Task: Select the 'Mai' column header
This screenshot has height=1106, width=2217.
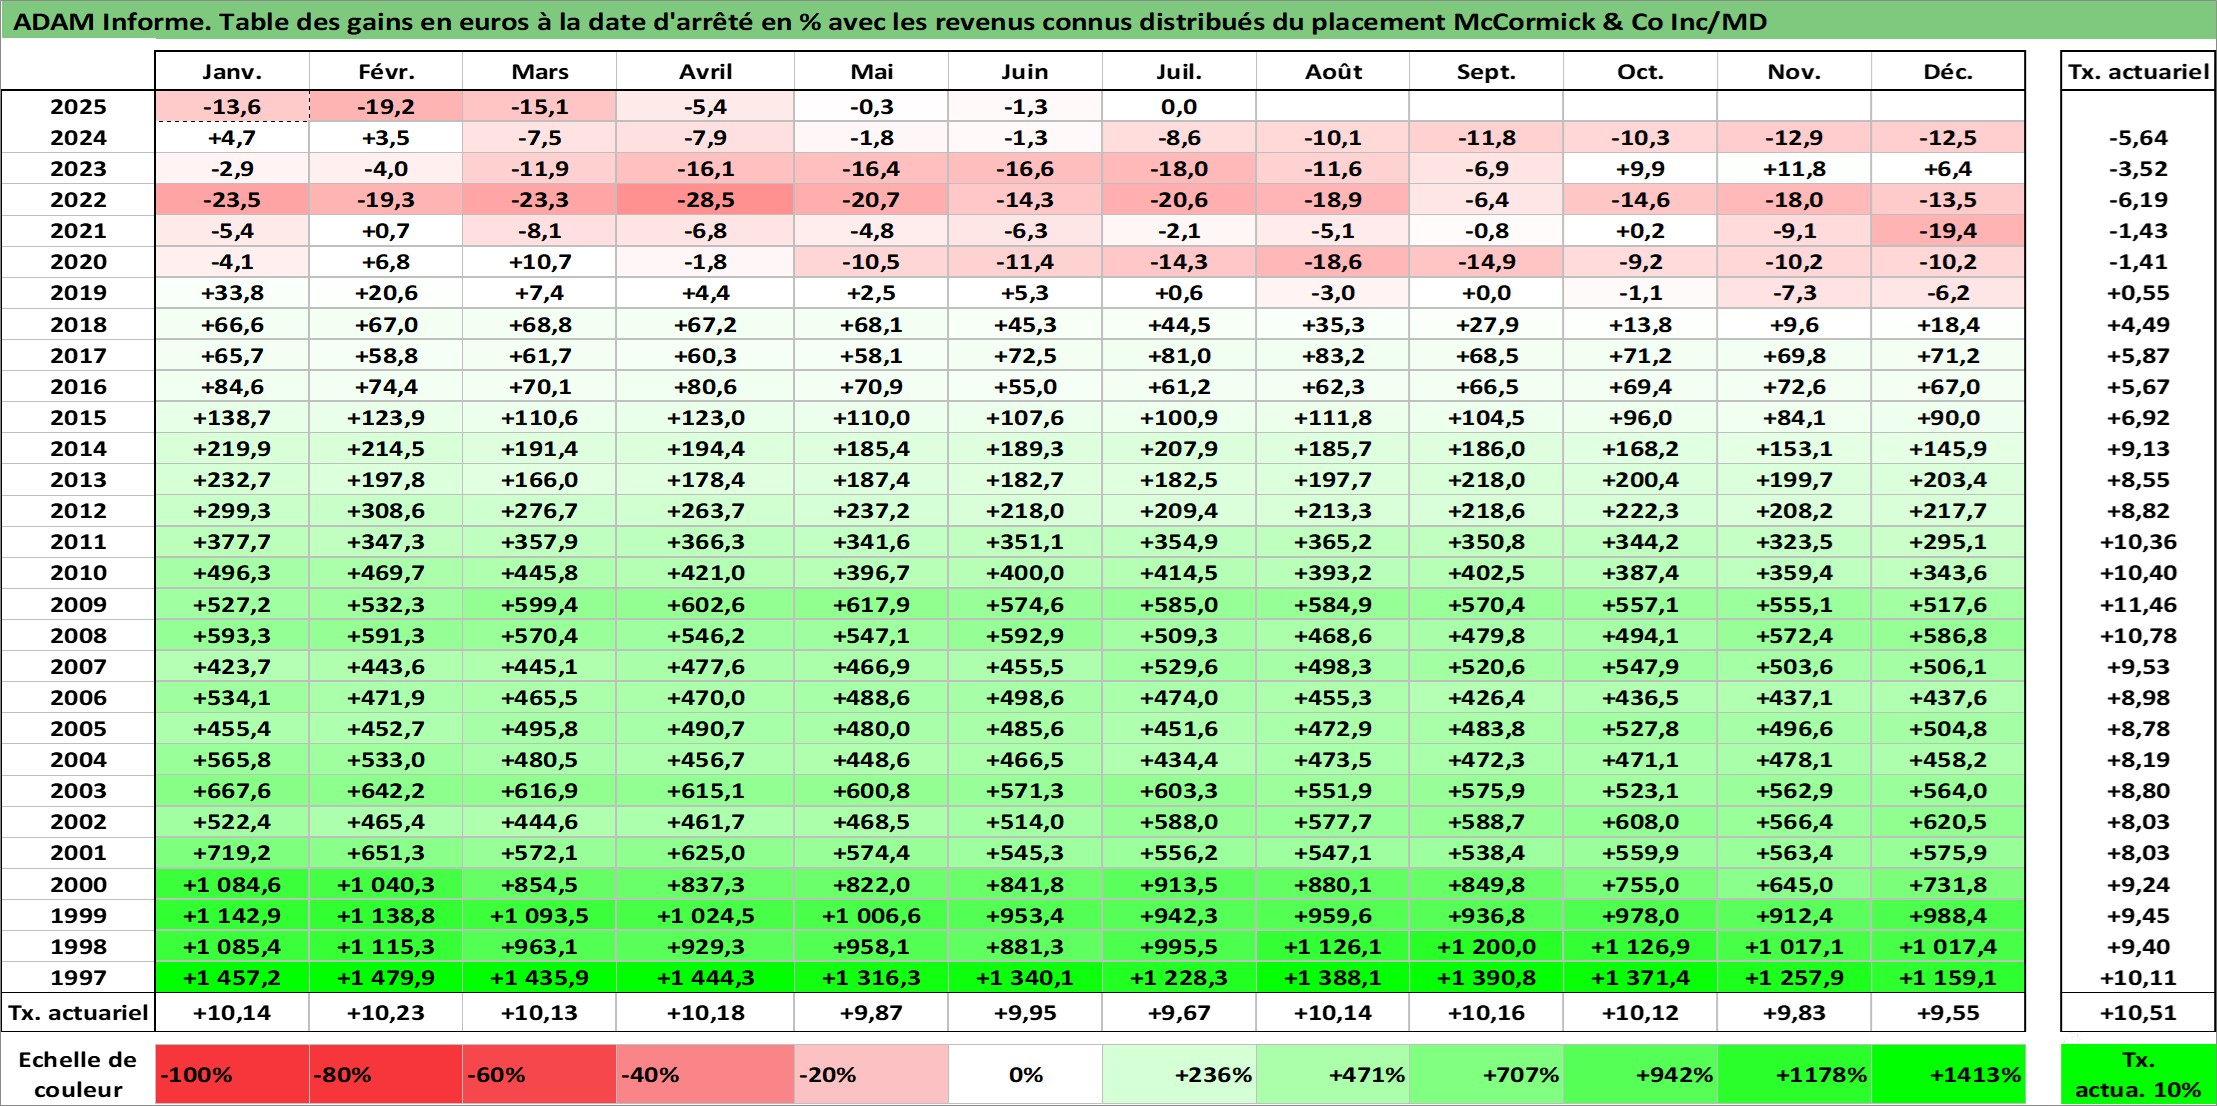Action: [871, 71]
